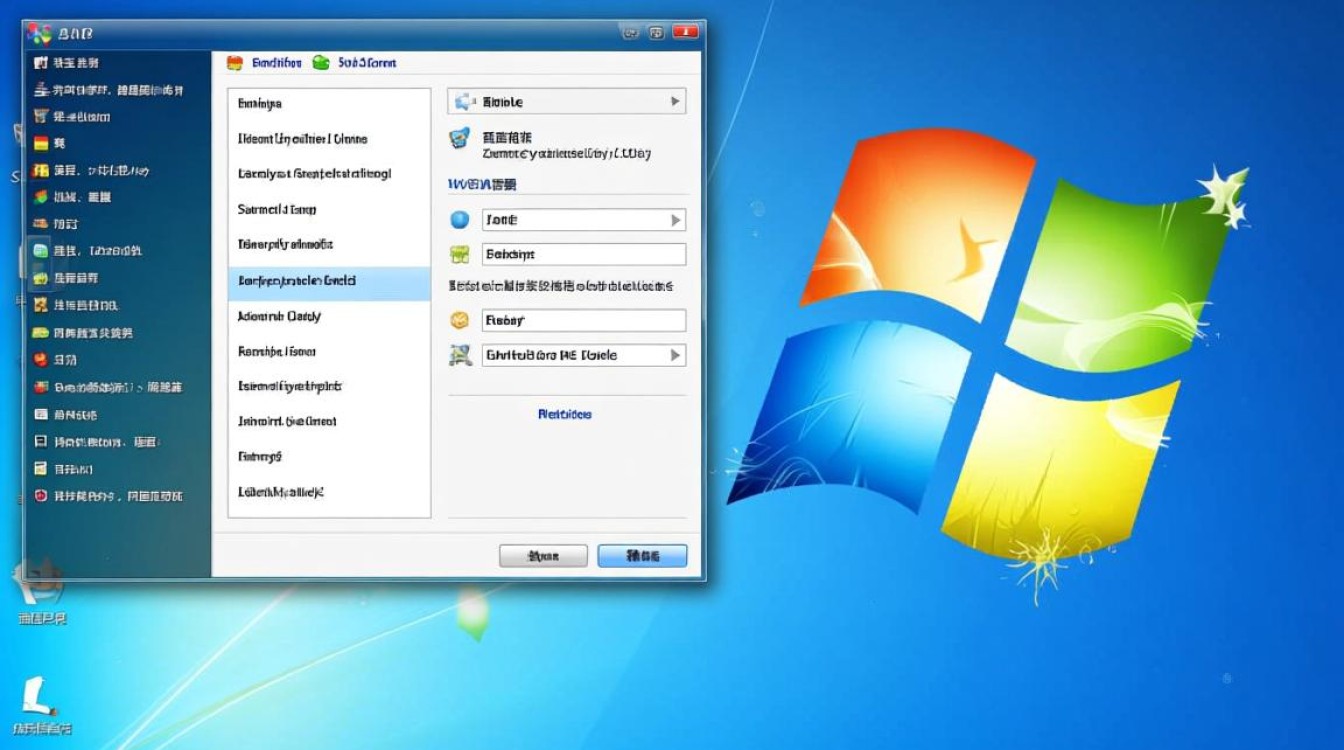Click the blue link below the dropdowns
The width and height of the screenshot is (1344, 750).
click(565, 414)
